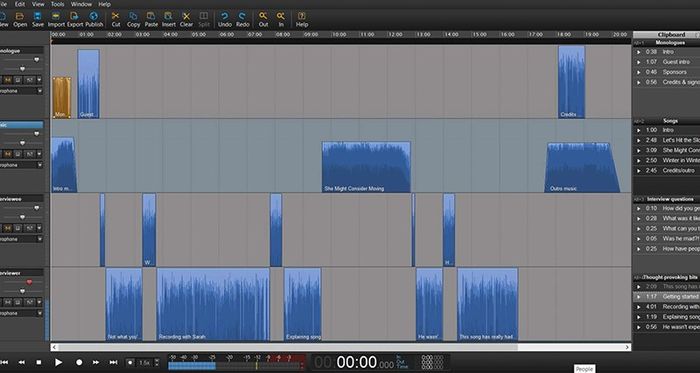Click the red volume slider handle on Interviewer track
This screenshot has height=373, width=700.
pyautogui.click(x=29, y=282)
